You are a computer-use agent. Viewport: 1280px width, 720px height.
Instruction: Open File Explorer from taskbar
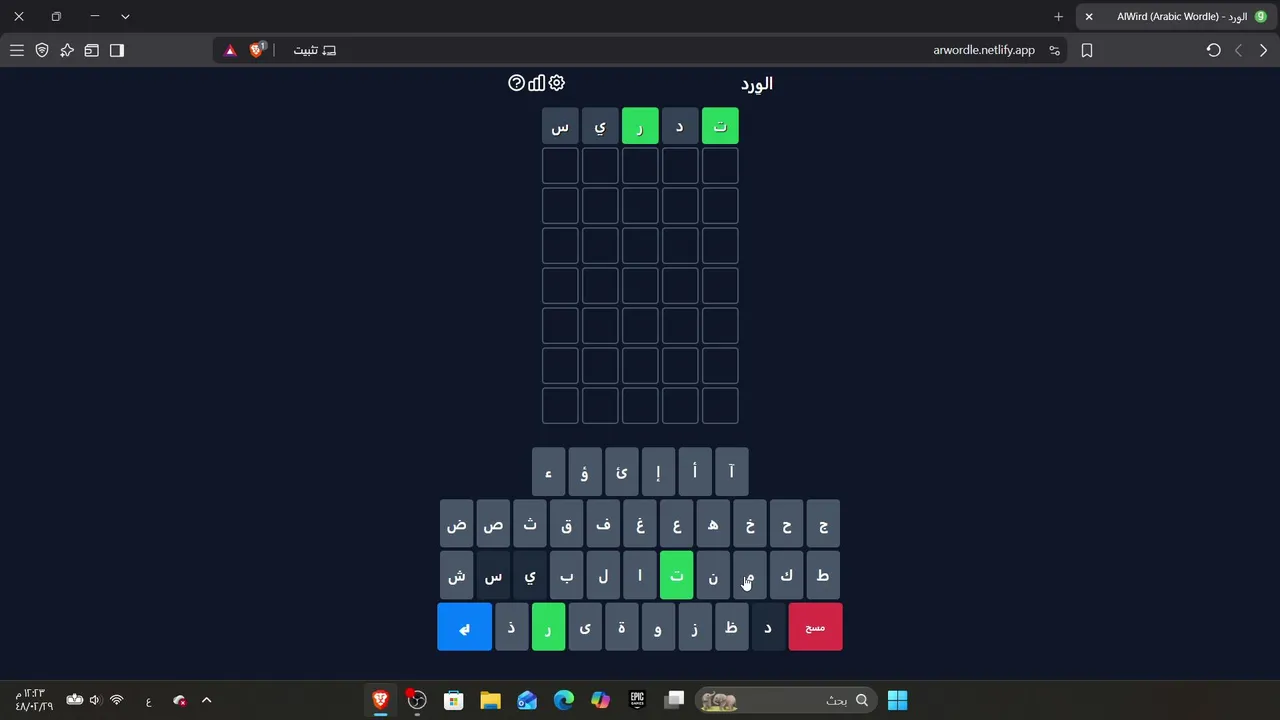point(490,700)
